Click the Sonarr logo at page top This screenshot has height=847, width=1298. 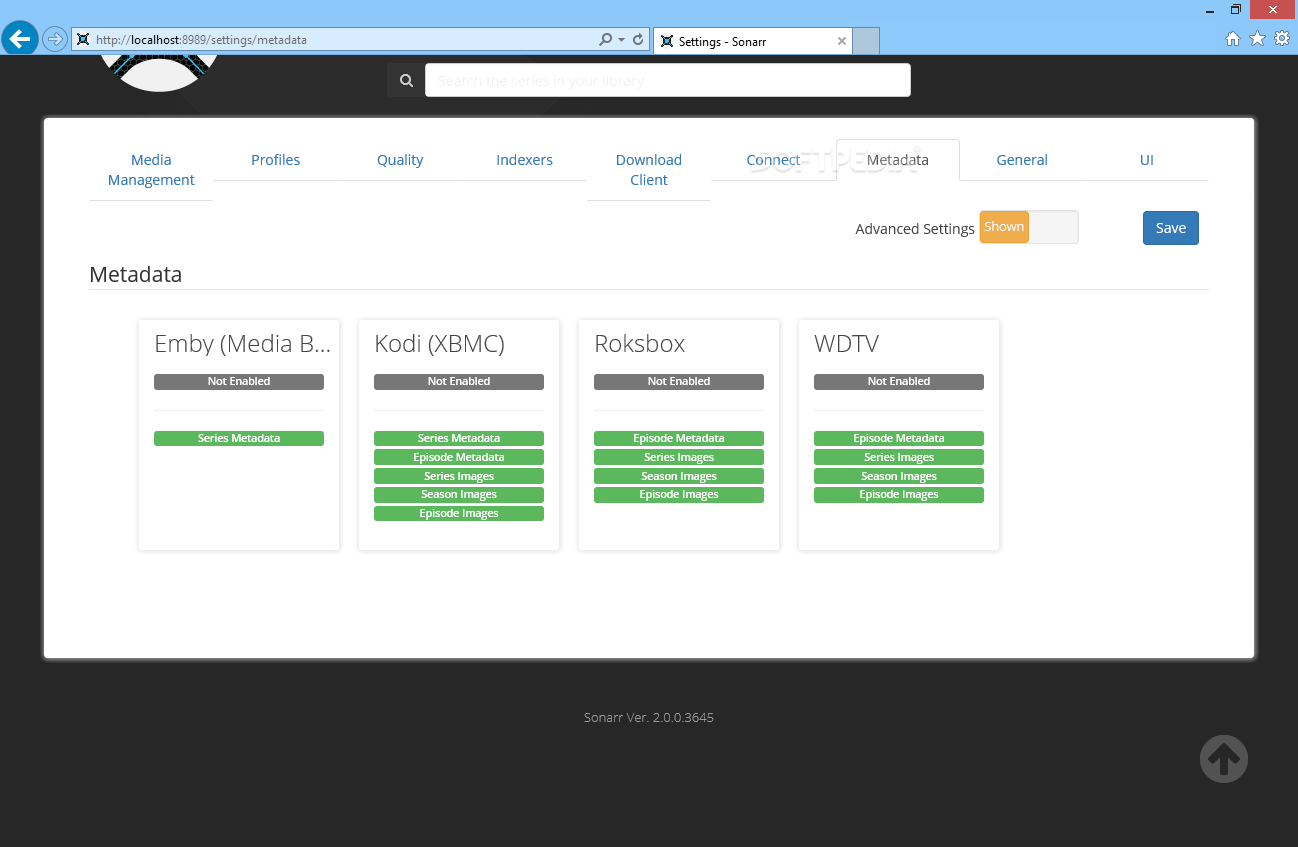tap(160, 72)
